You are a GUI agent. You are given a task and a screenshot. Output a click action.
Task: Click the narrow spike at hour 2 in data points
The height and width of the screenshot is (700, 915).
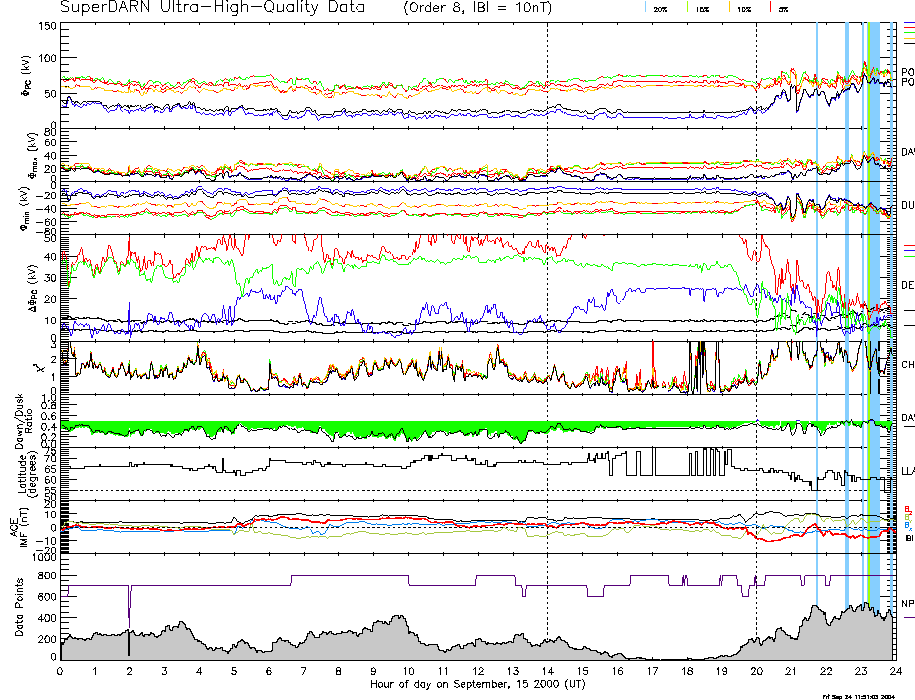pyautogui.click(x=129, y=620)
